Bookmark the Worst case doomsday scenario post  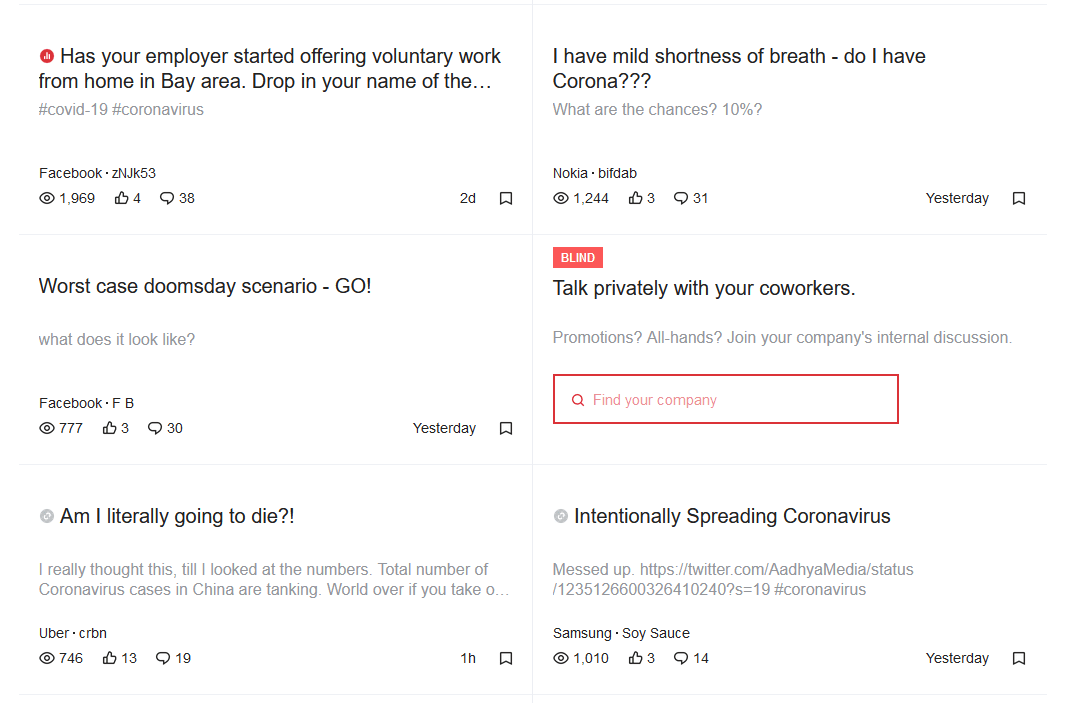coord(506,428)
